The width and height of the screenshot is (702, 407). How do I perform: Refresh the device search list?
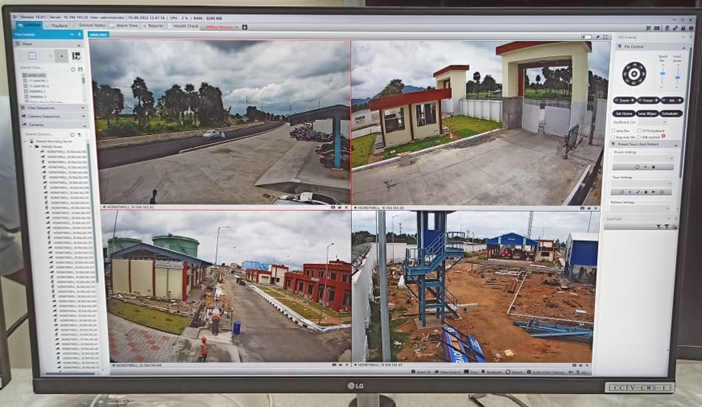pyautogui.click(x=72, y=134)
